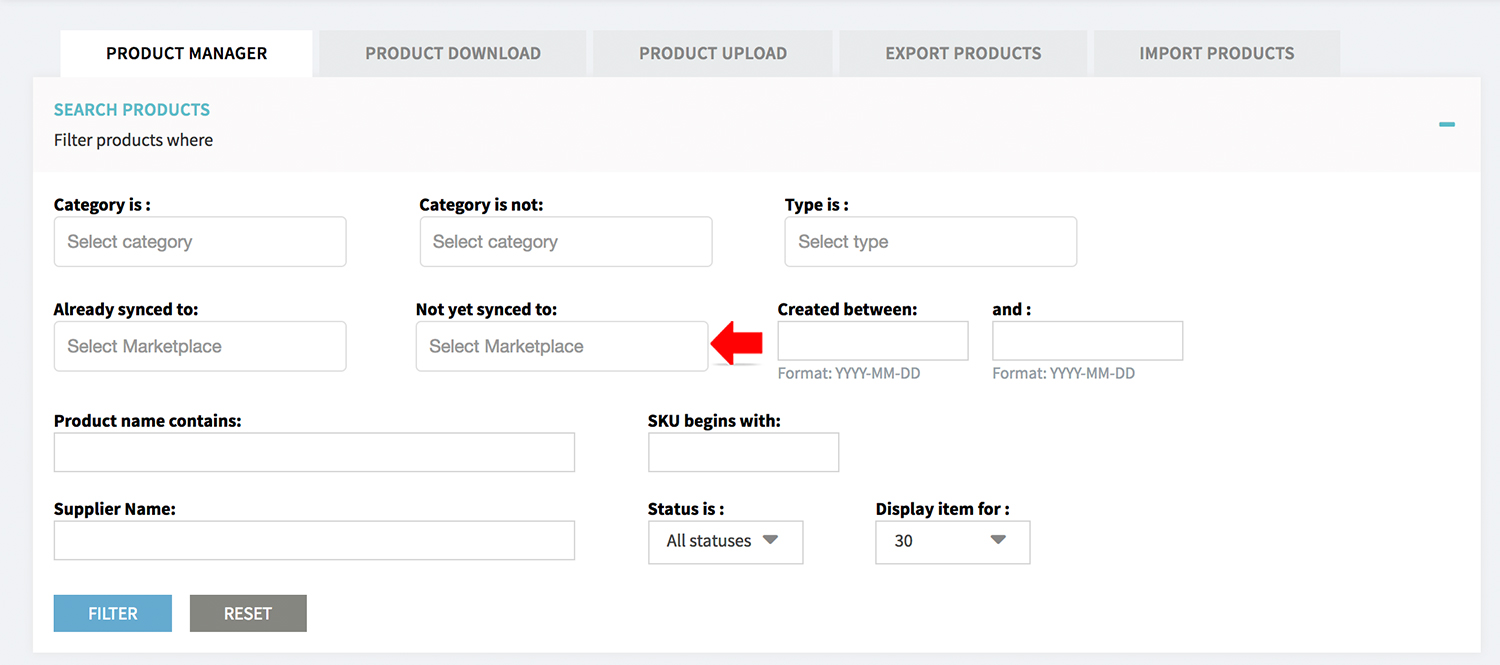The width and height of the screenshot is (1500, 665).
Task: Open the 'Category is not' select category field
Action: (x=566, y=242)
